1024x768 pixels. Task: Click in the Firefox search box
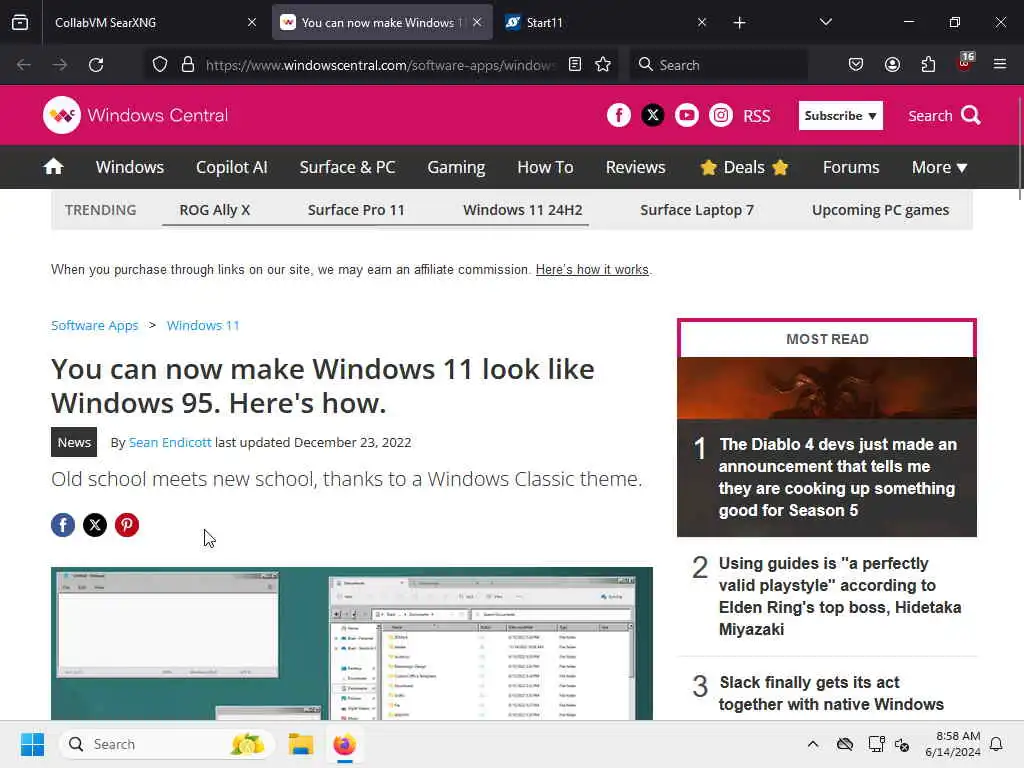click(718, 65)
